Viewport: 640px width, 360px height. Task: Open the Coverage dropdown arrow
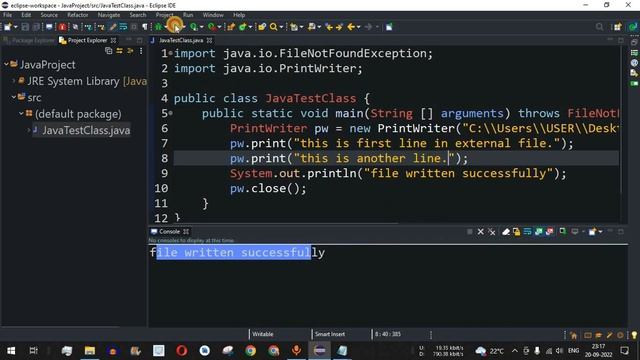click(201, 27)
